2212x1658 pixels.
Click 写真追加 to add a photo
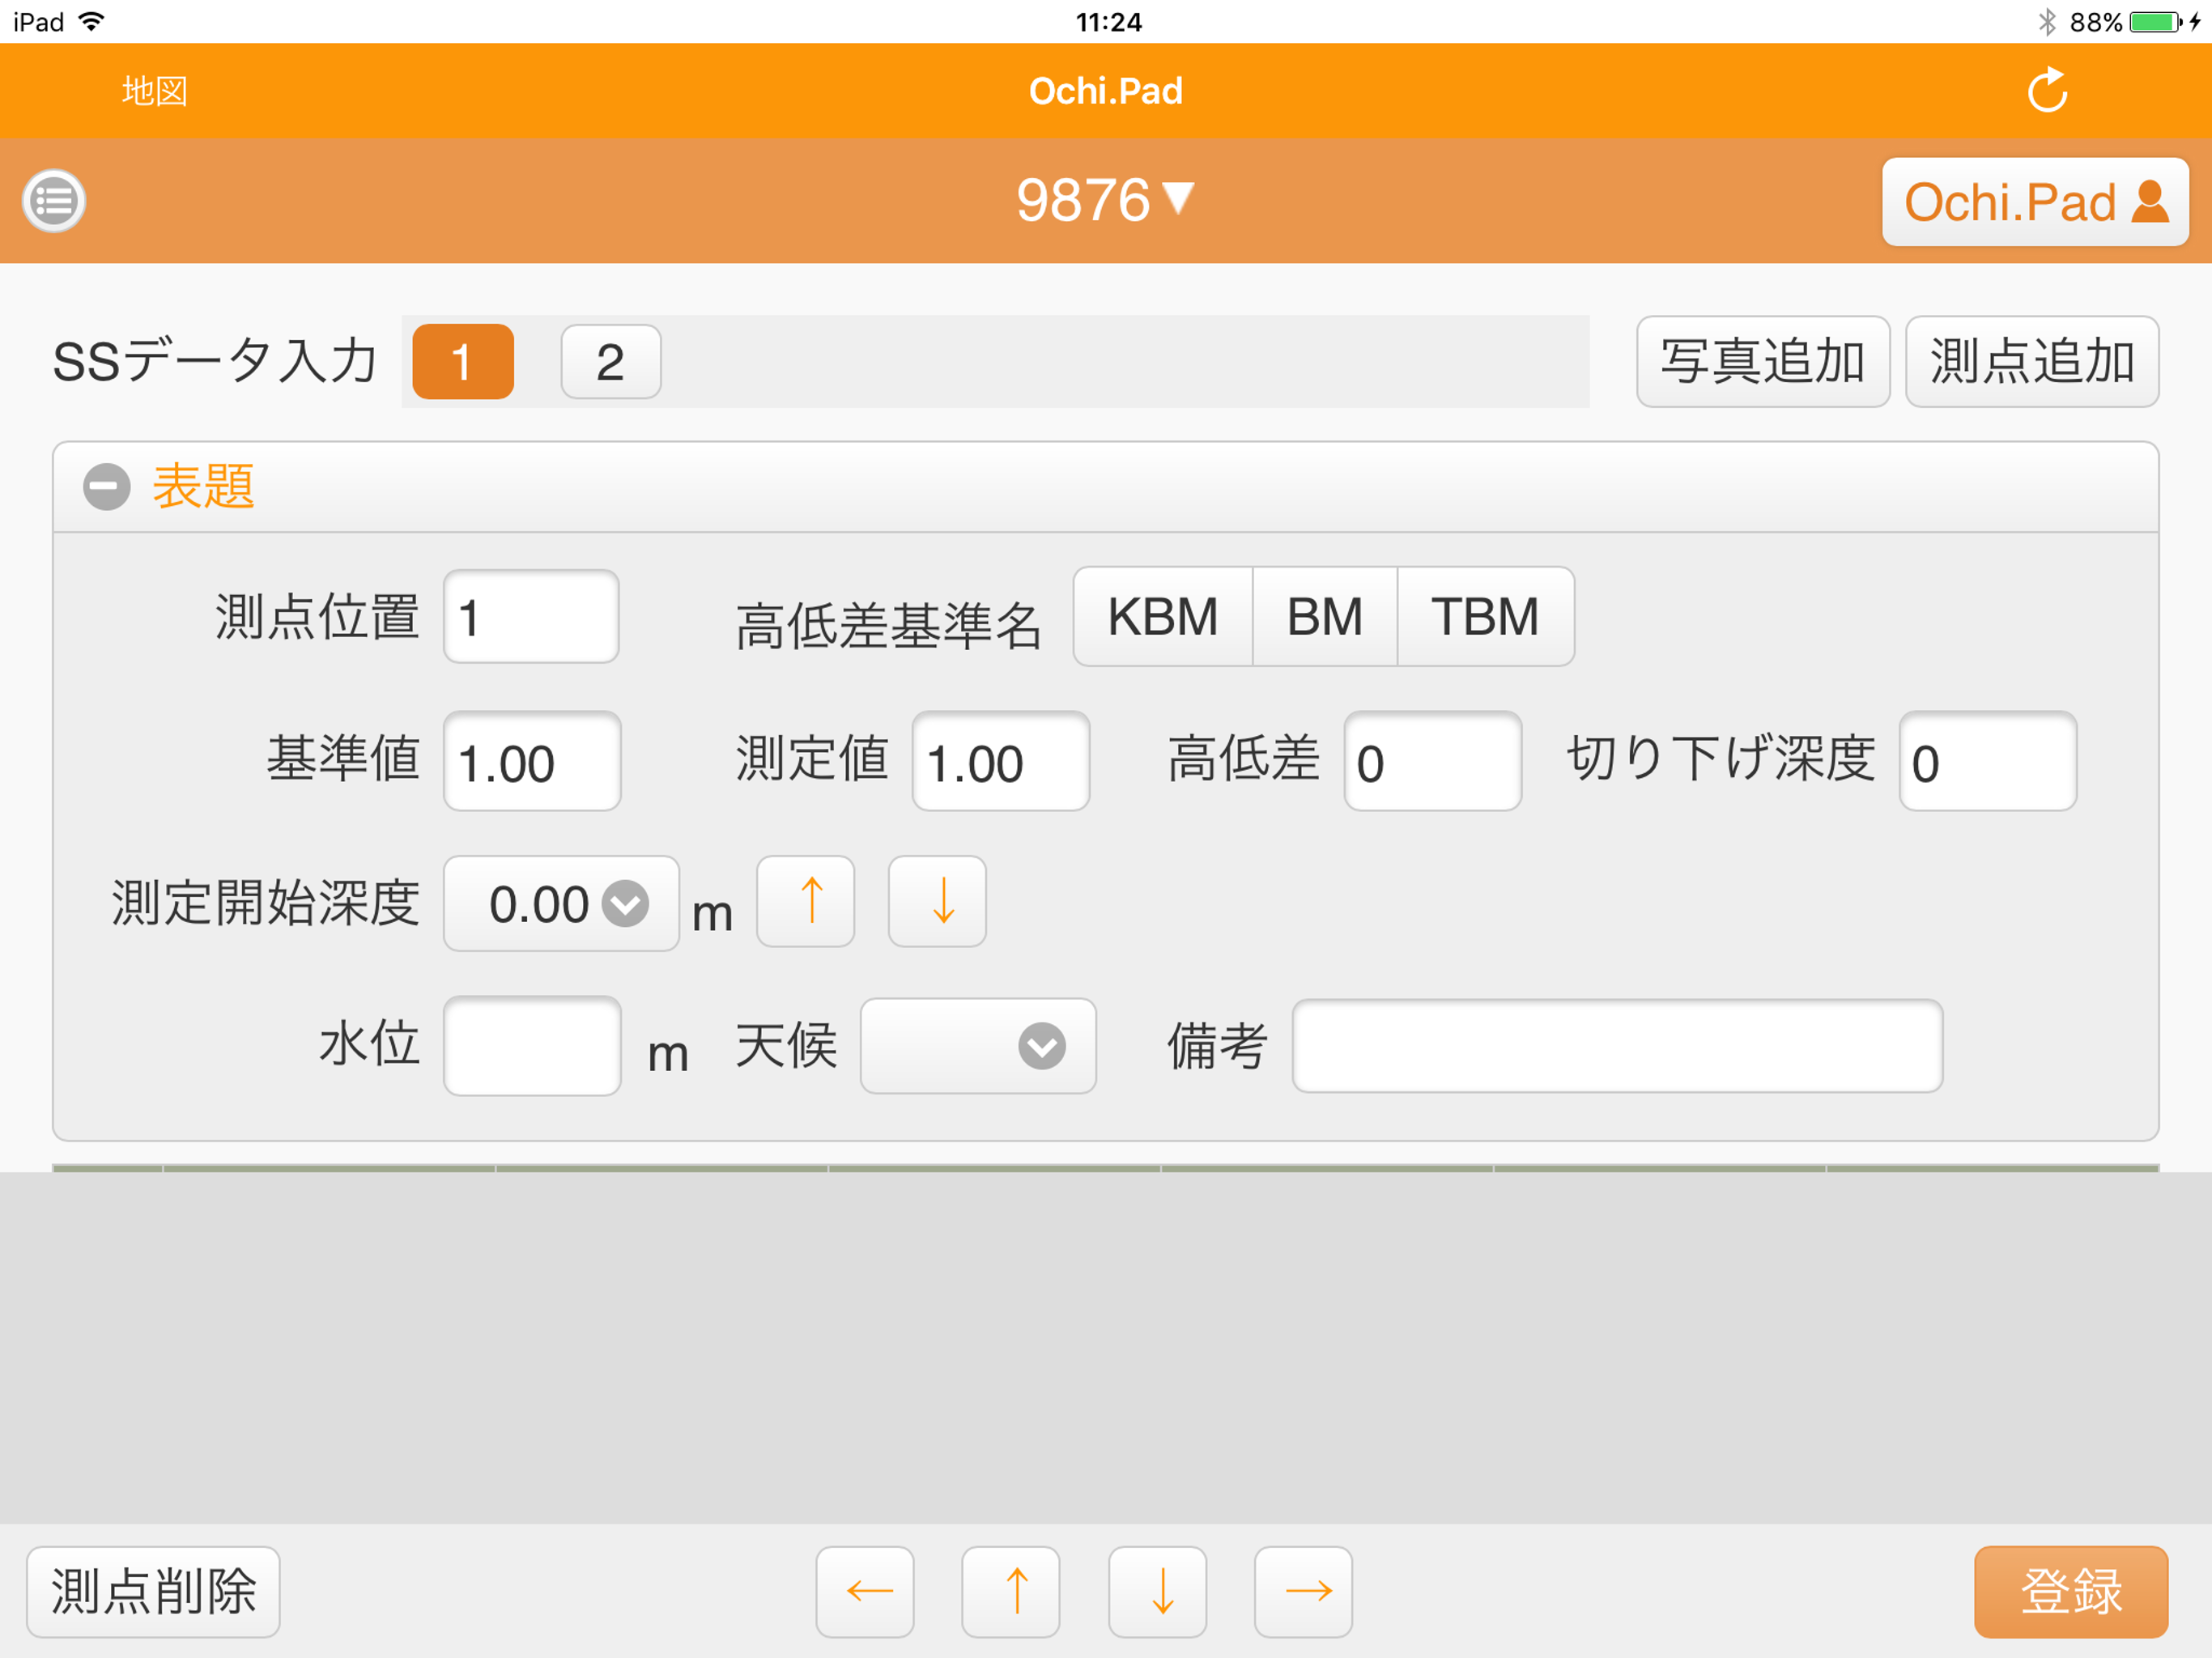tap(1763, 362)
